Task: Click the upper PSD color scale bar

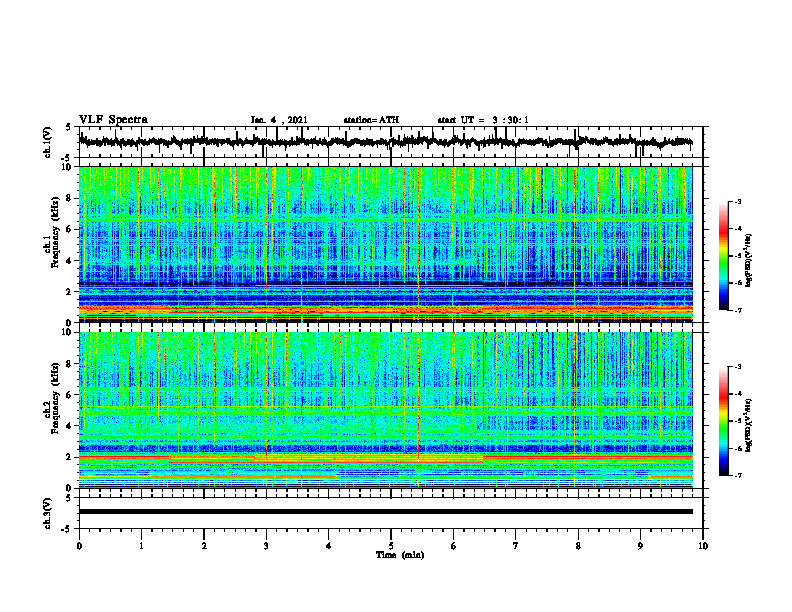Action: 724,256
